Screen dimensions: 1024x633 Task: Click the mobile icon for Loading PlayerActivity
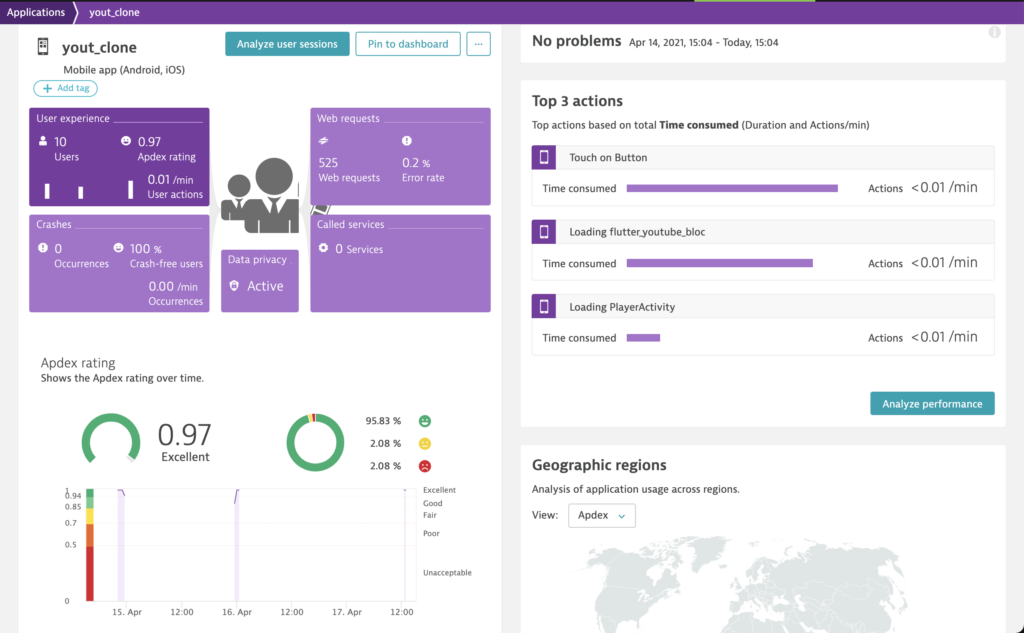pos(545,306)
